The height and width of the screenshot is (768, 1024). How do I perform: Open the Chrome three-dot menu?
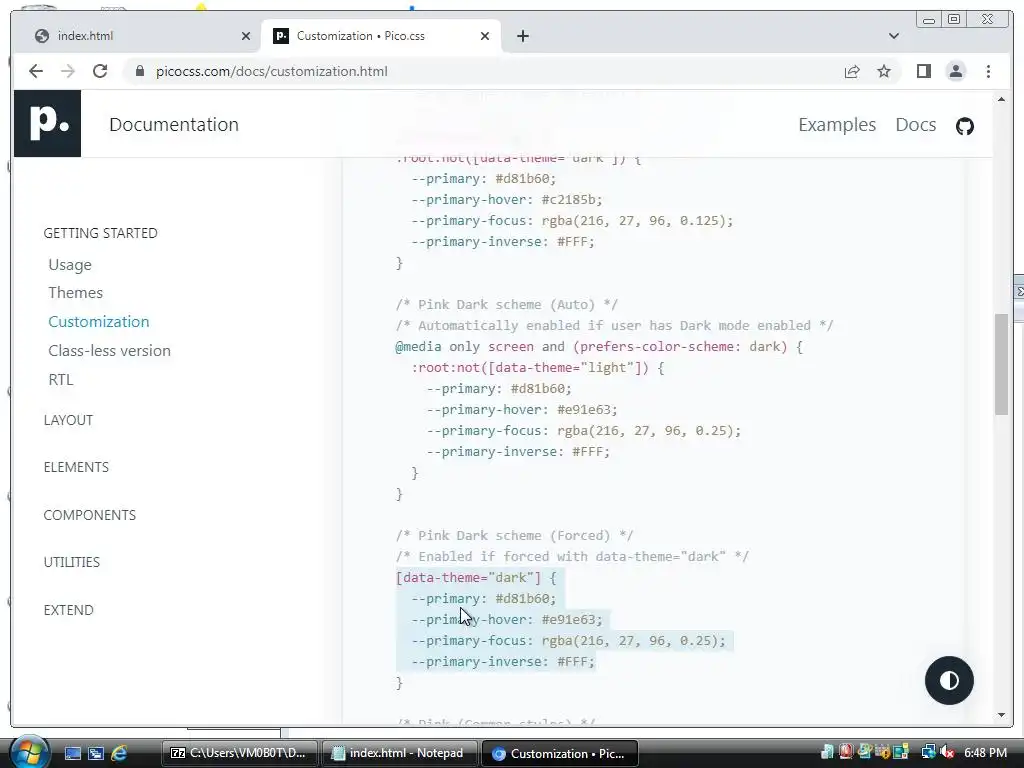tap(988, 71)
